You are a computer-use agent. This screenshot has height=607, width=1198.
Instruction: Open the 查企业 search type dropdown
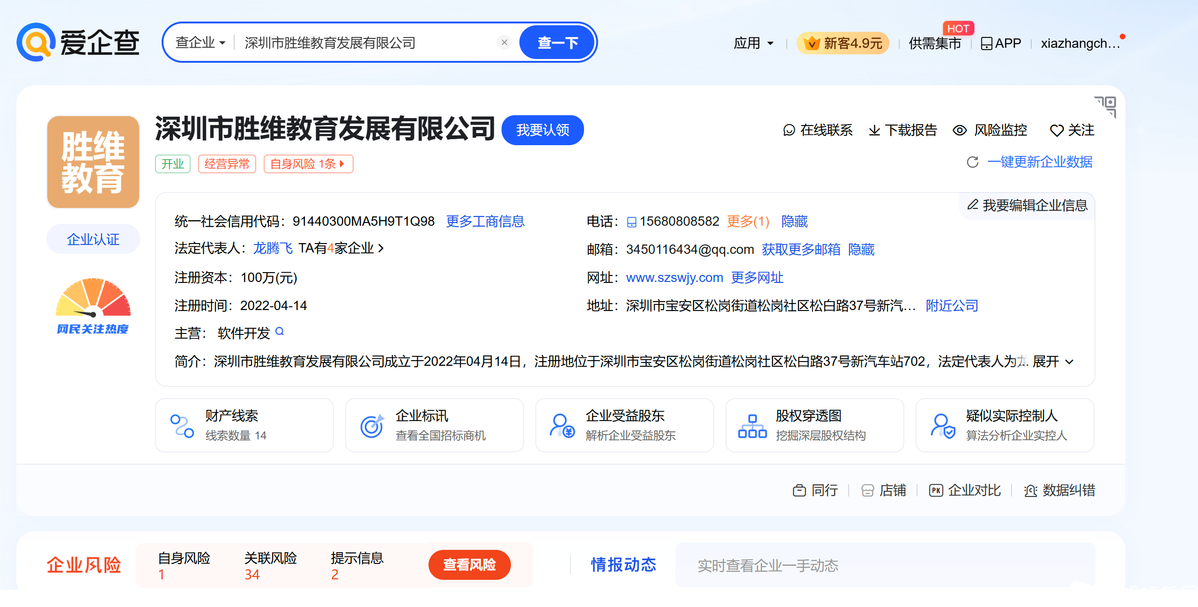tap(200, 43)
